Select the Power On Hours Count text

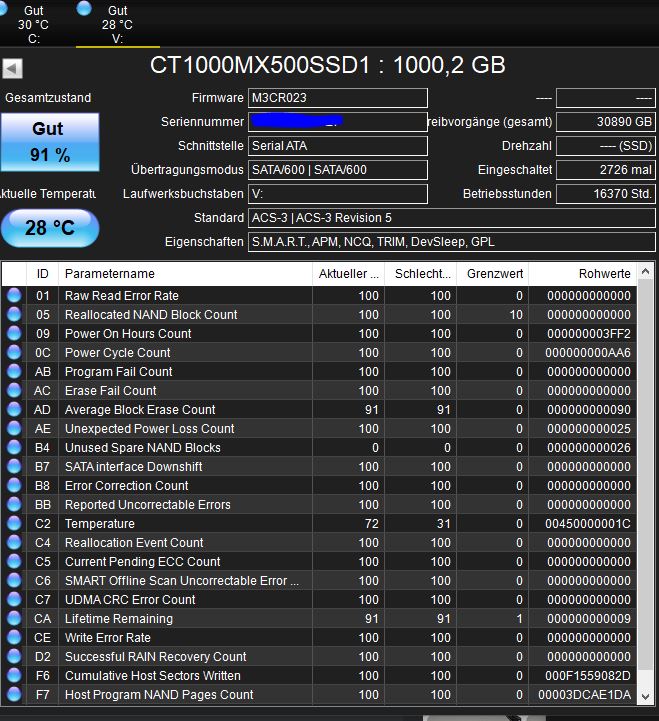[128, 333]
